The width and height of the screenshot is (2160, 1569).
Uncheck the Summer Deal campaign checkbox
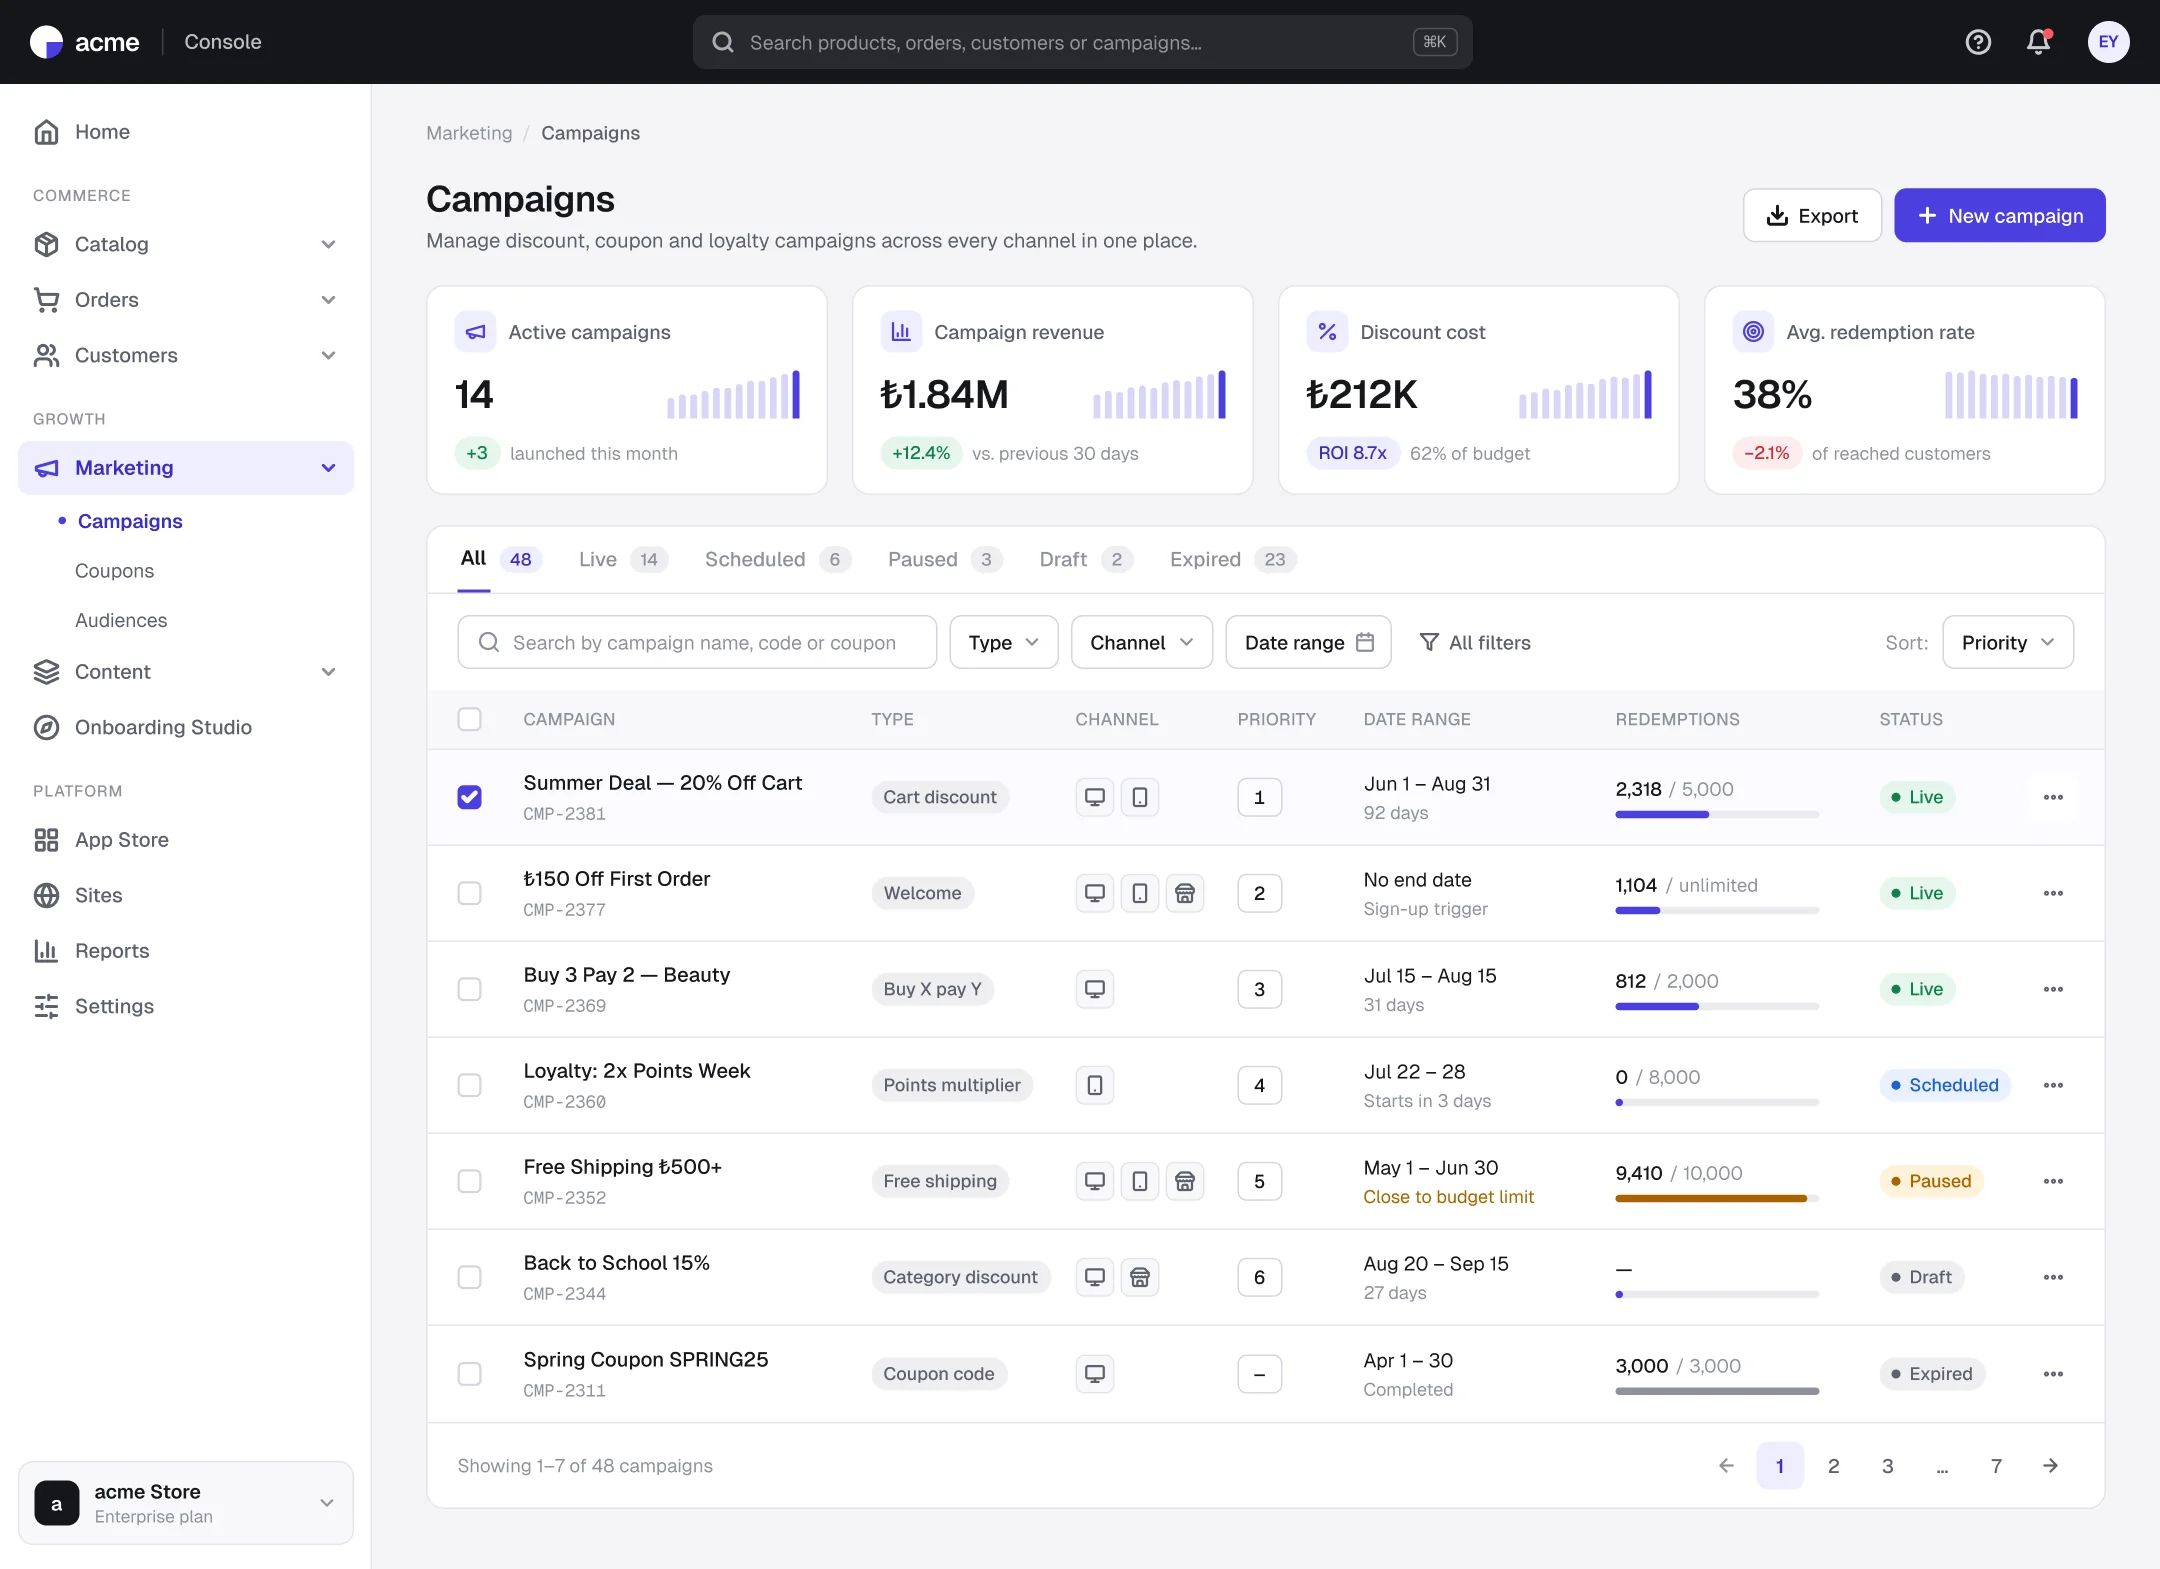469,797
